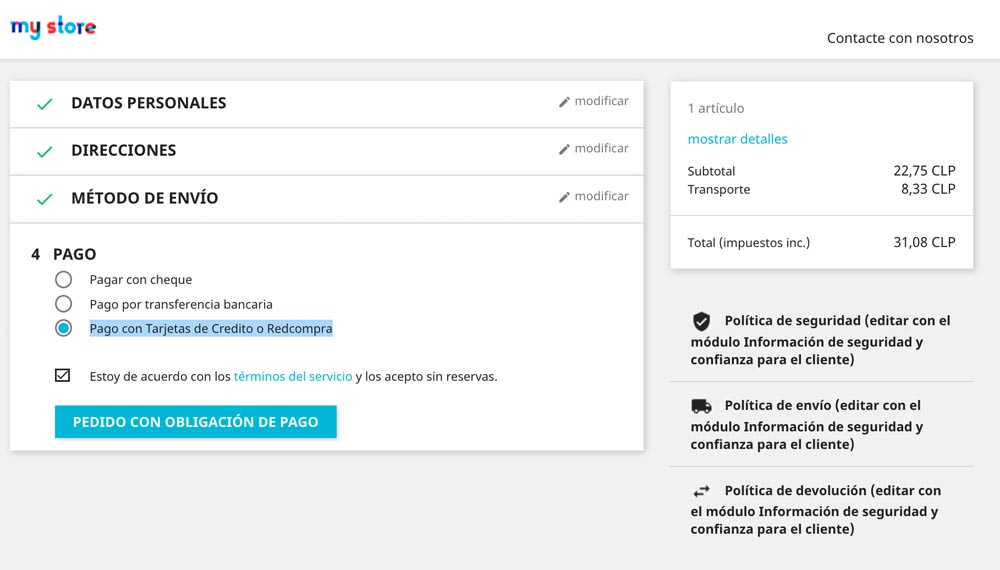
Task: Click the pencil icon beside Direcciones
Action: pyautogui.click(x=564, y=149)
